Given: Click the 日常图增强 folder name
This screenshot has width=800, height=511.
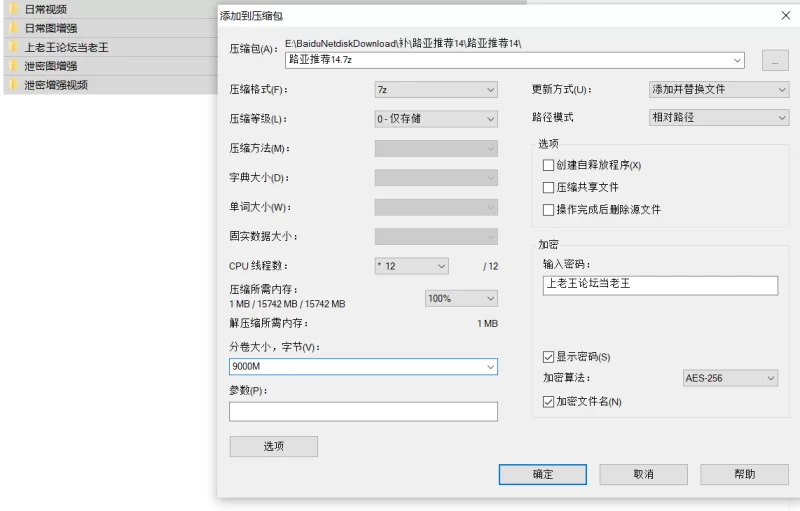Looking at the screenshot, I should click(x=51, y=28).
